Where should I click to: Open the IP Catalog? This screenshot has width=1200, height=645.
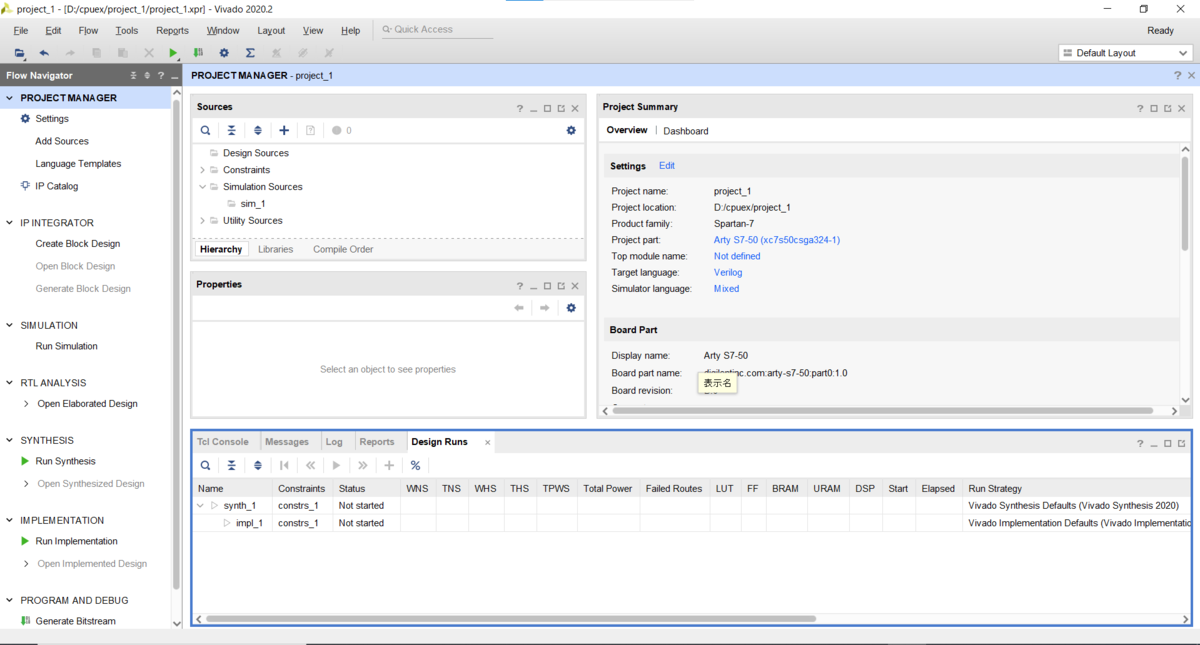(x=57, y=186)
